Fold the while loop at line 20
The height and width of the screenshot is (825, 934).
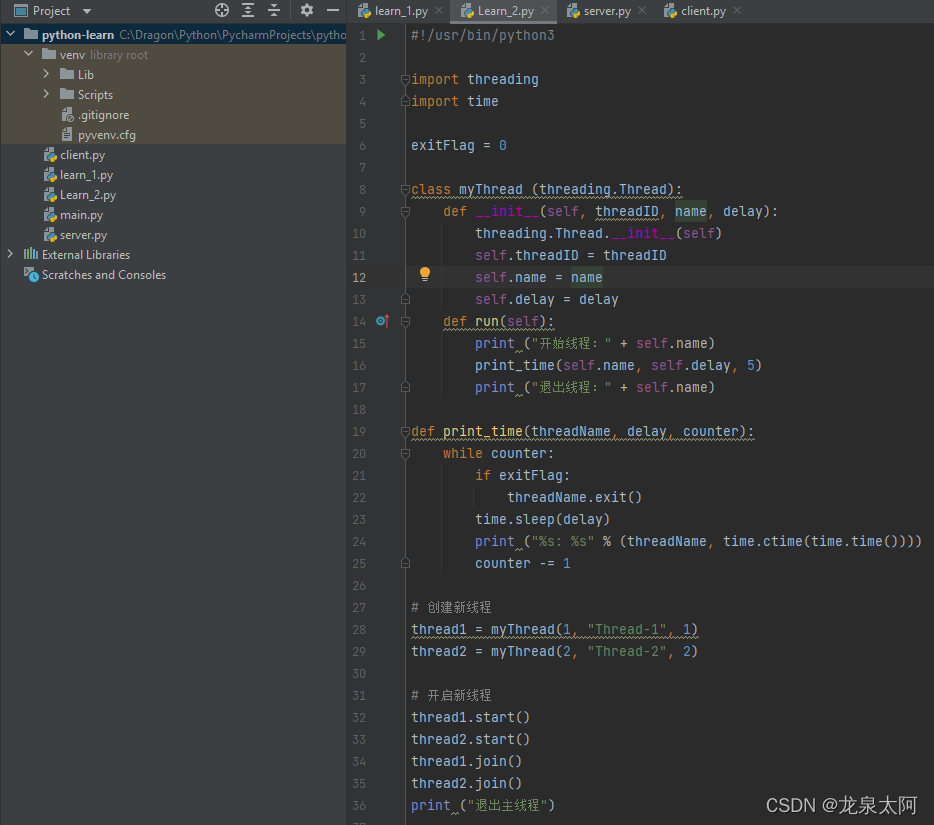[x=405, y=453]
